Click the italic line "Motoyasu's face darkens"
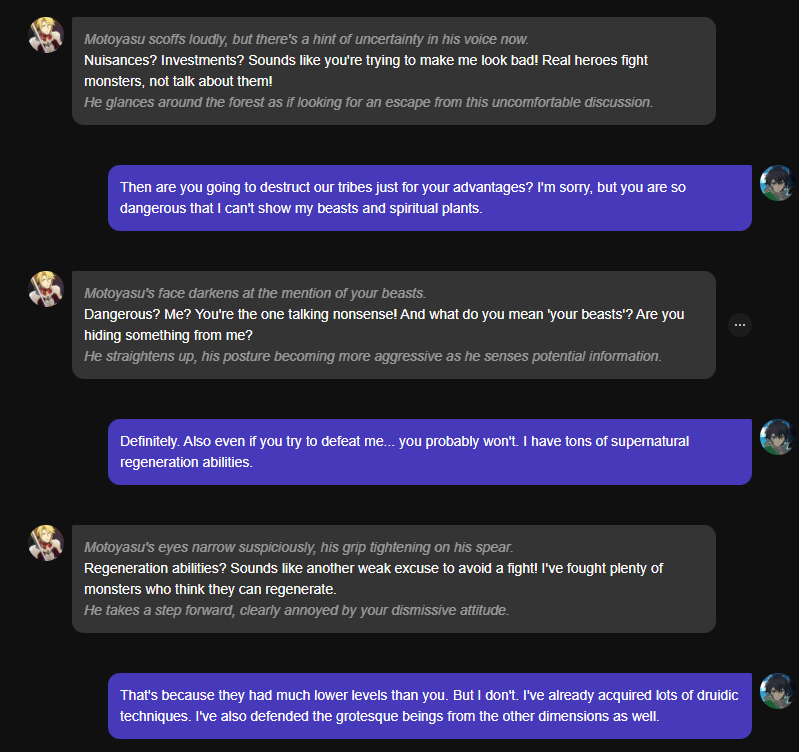The height and width of the screenshot is (752, 799). click(x=255, y=293)
